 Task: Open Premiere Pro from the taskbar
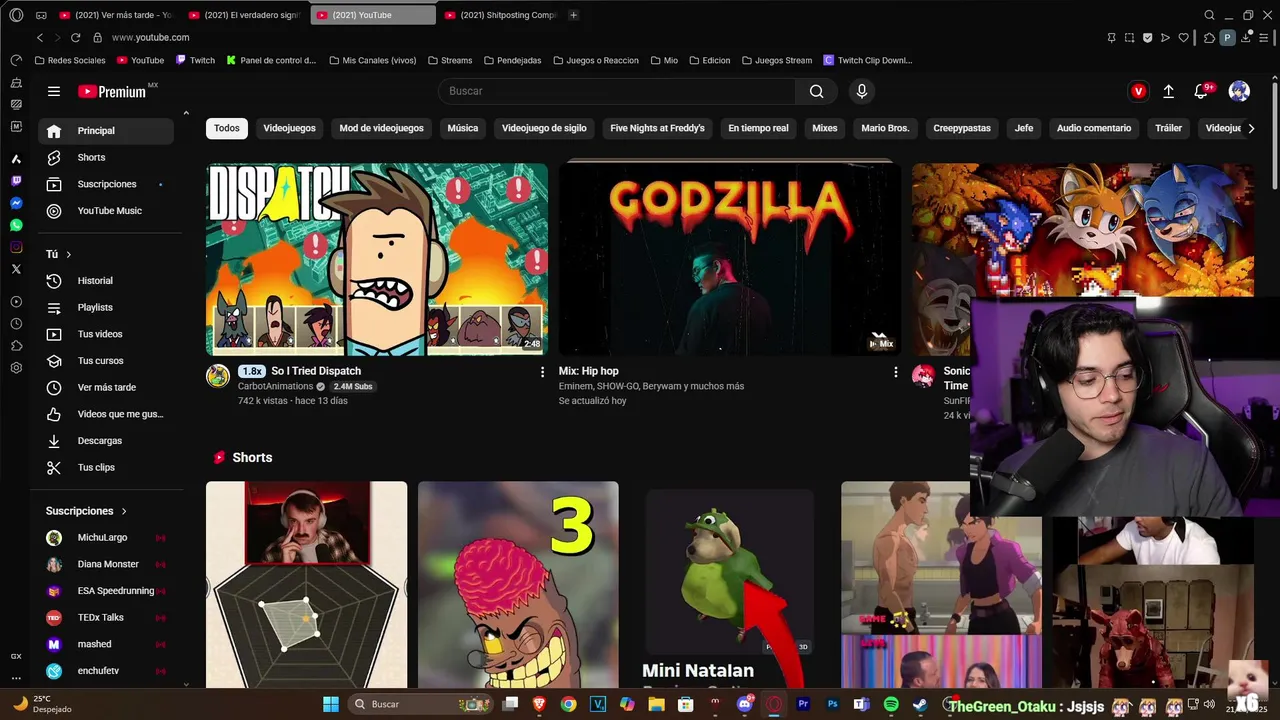[803, 704]
